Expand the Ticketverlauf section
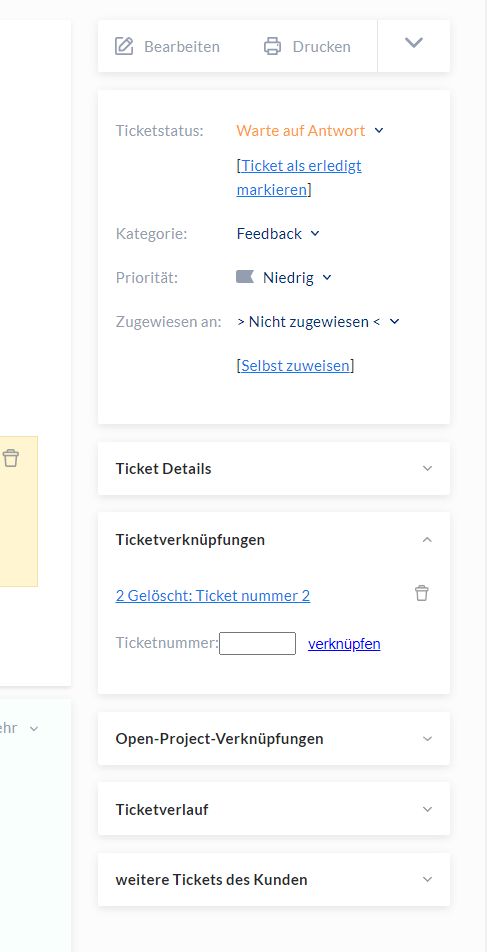The height and width of the screenshot is (952, 487). tap(274, 809)
